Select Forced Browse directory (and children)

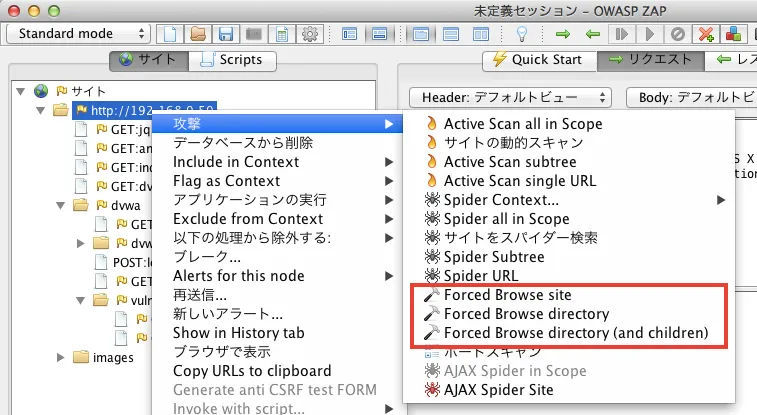tap(569, 333)
